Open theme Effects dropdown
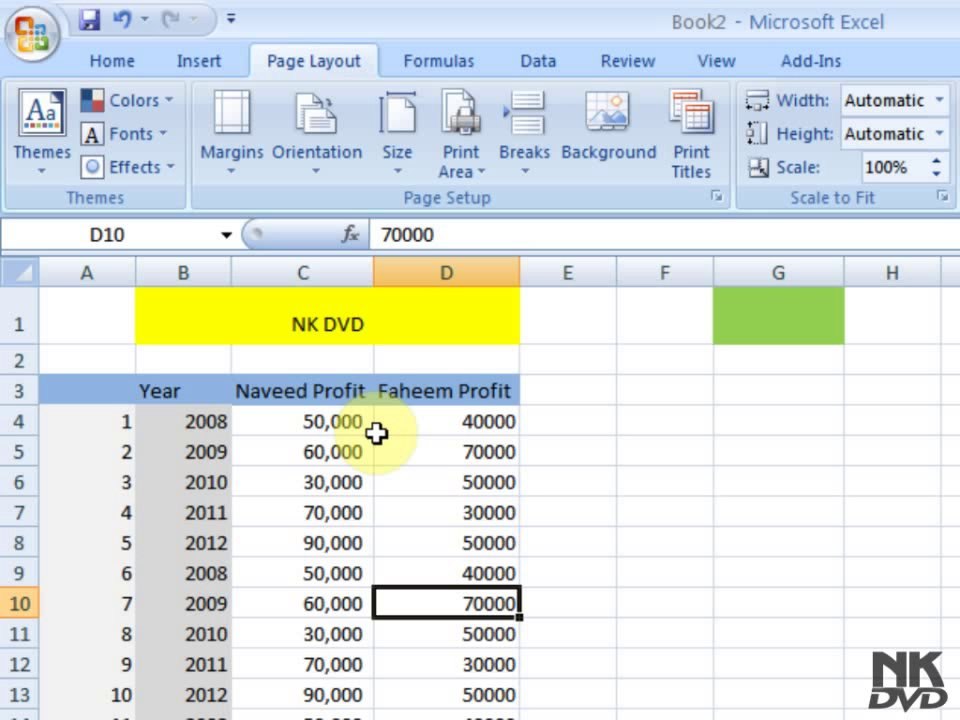 point(129,167)
